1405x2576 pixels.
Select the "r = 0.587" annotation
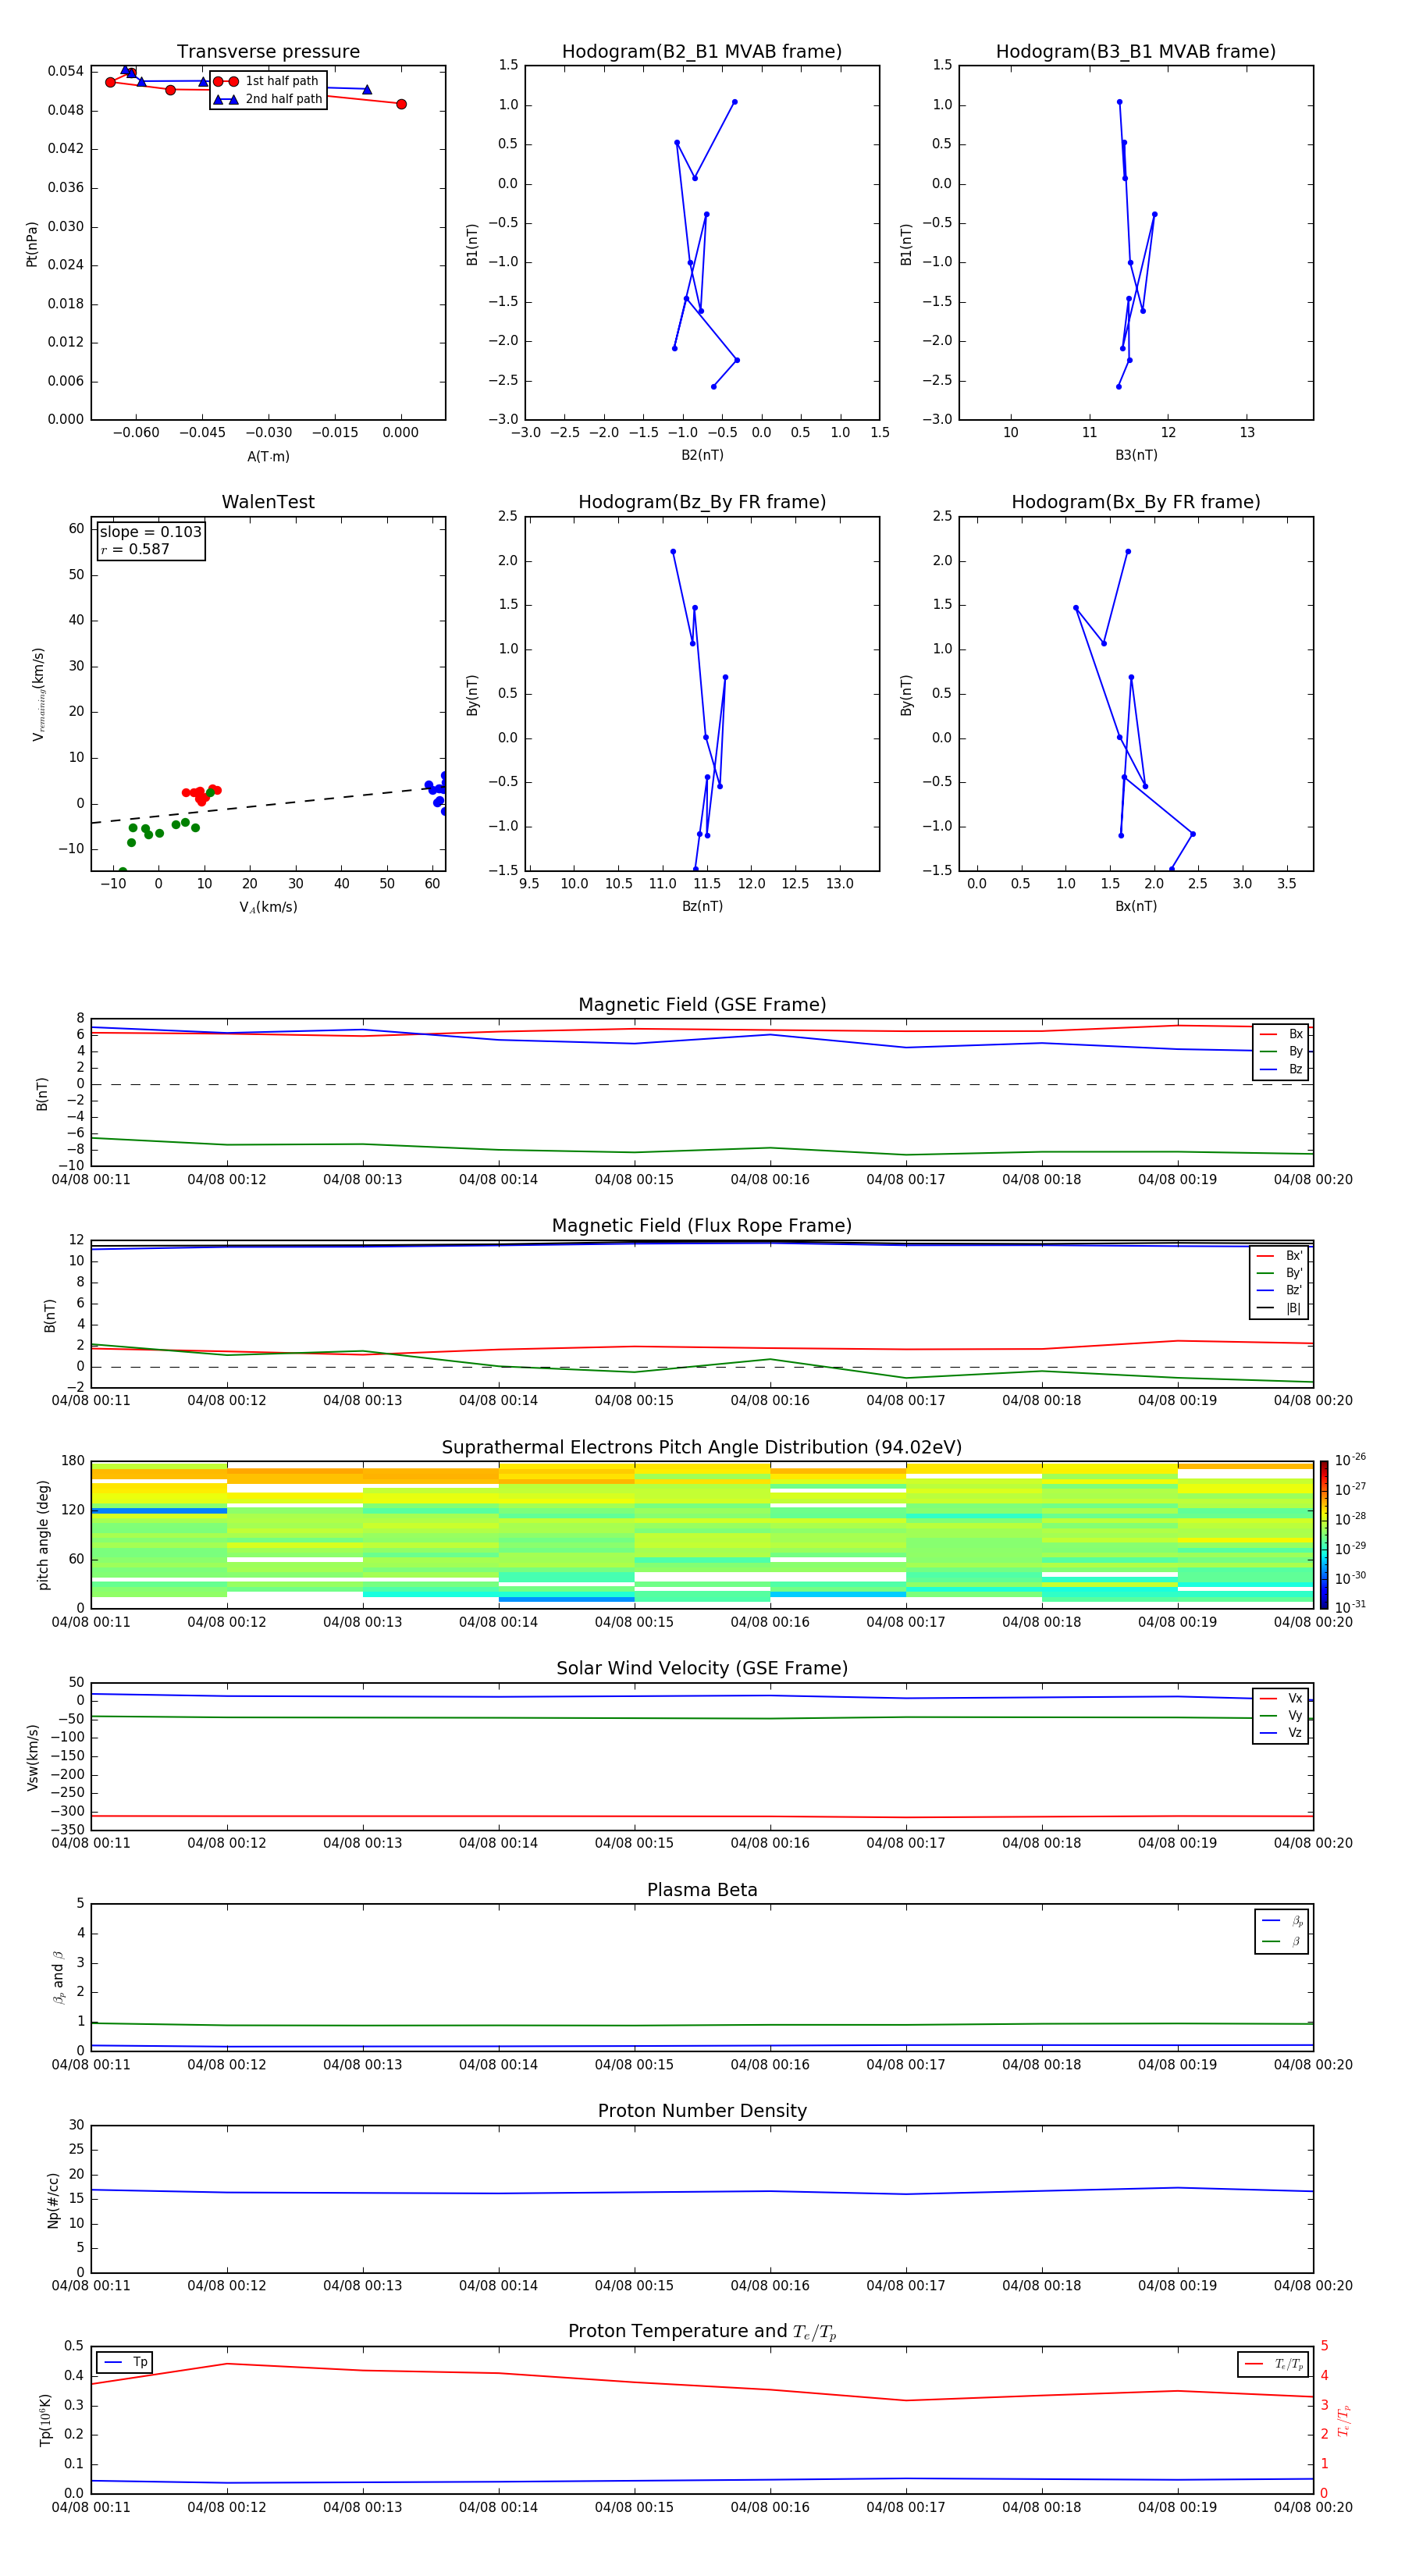coord(135,549)
